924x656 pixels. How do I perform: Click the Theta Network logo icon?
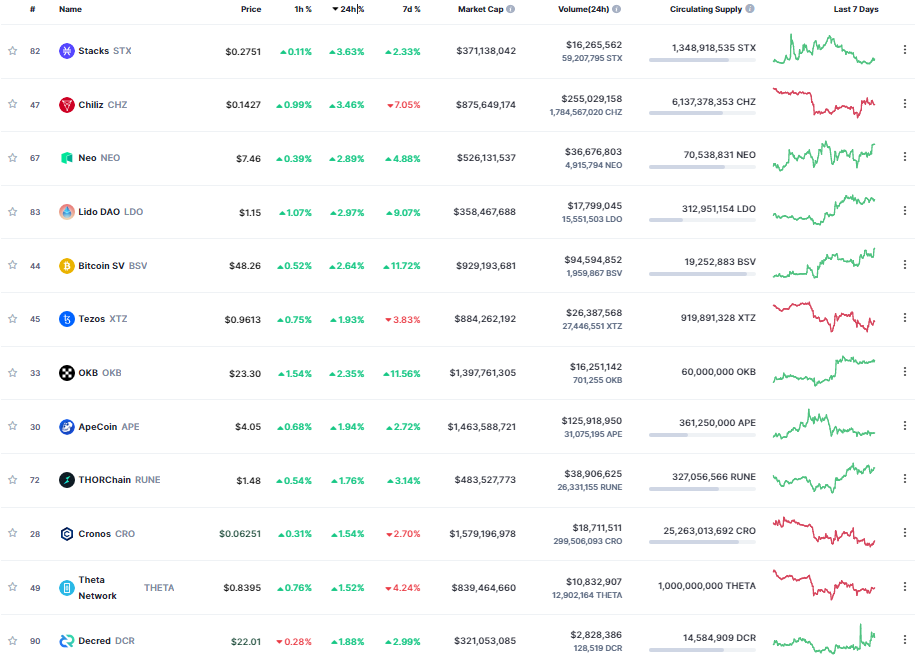coord(67,588)
